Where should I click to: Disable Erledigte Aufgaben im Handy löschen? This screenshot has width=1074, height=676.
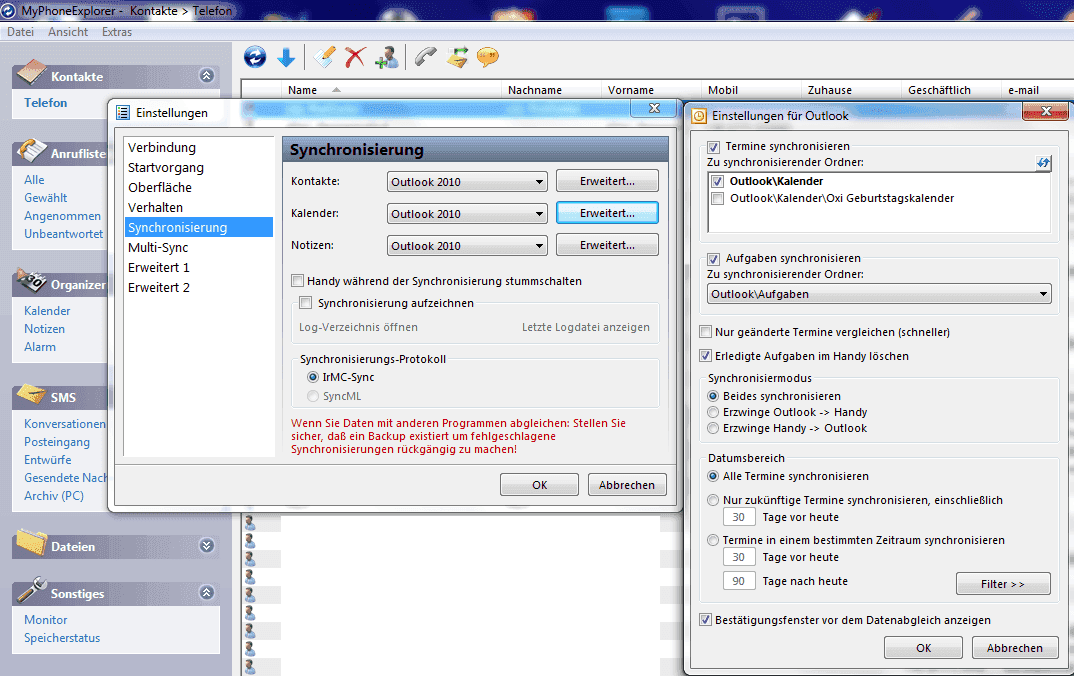[x=705, y=356]
